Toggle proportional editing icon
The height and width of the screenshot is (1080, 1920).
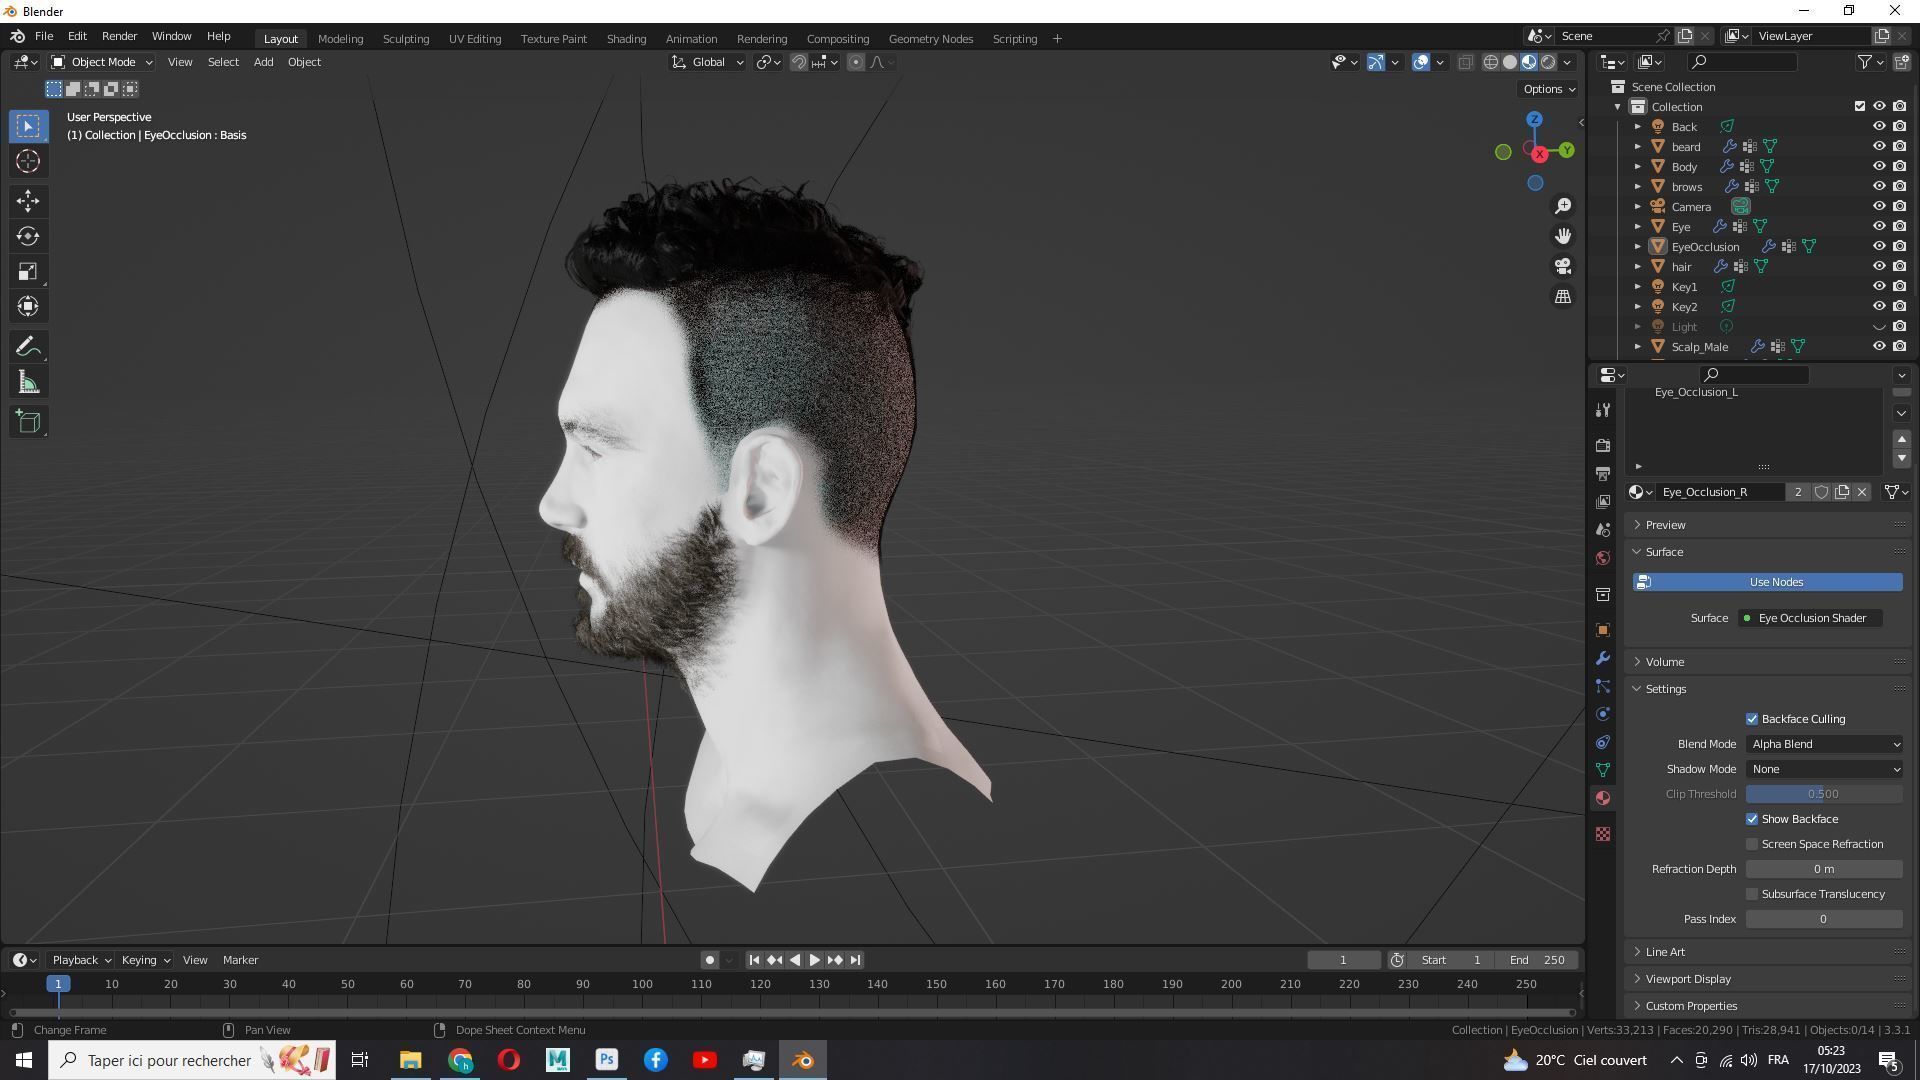click(x=856, y=62)
